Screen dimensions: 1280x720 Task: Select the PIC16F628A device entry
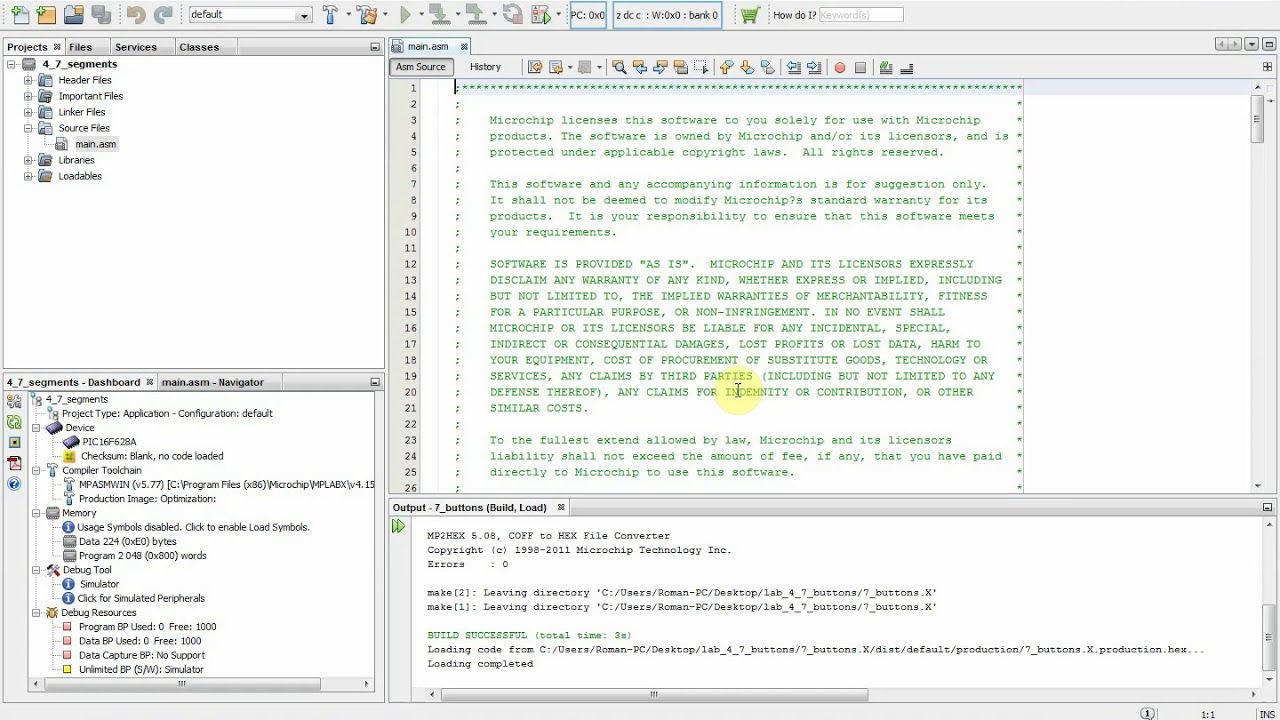(x=109, y=441)
